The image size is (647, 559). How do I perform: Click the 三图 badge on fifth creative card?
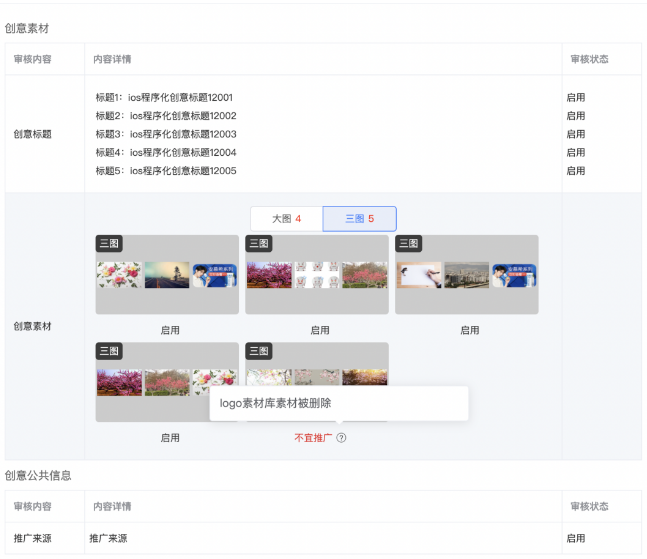point(258,351)
